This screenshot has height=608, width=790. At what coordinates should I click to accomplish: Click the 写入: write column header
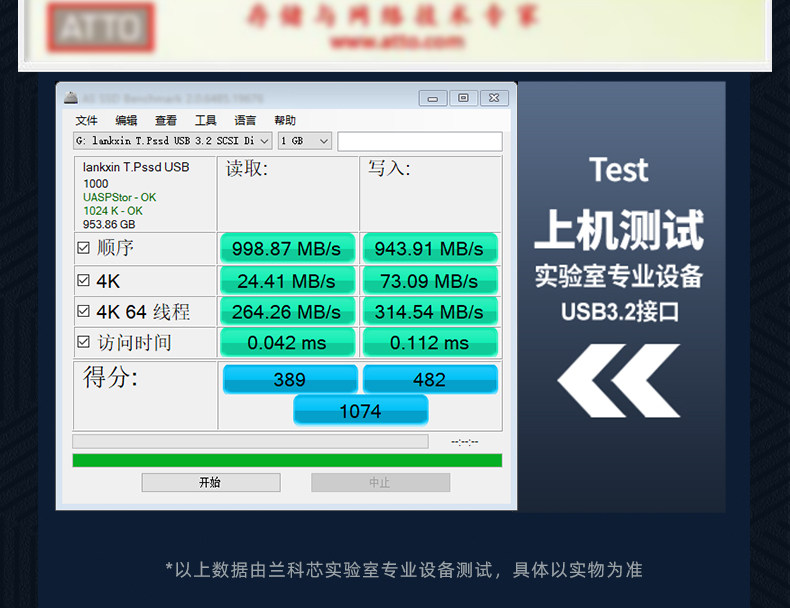(x=389, y=168)
